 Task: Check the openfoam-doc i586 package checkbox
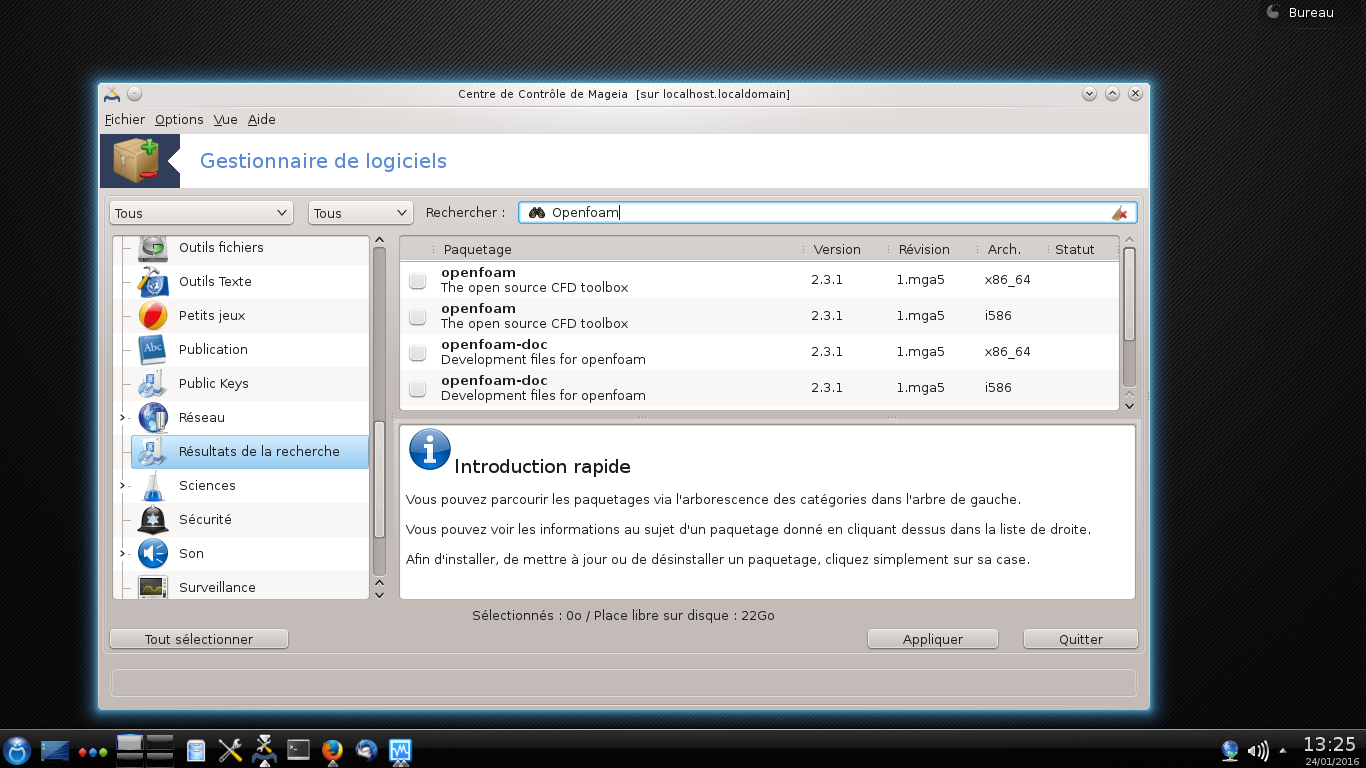coord(417,389)
